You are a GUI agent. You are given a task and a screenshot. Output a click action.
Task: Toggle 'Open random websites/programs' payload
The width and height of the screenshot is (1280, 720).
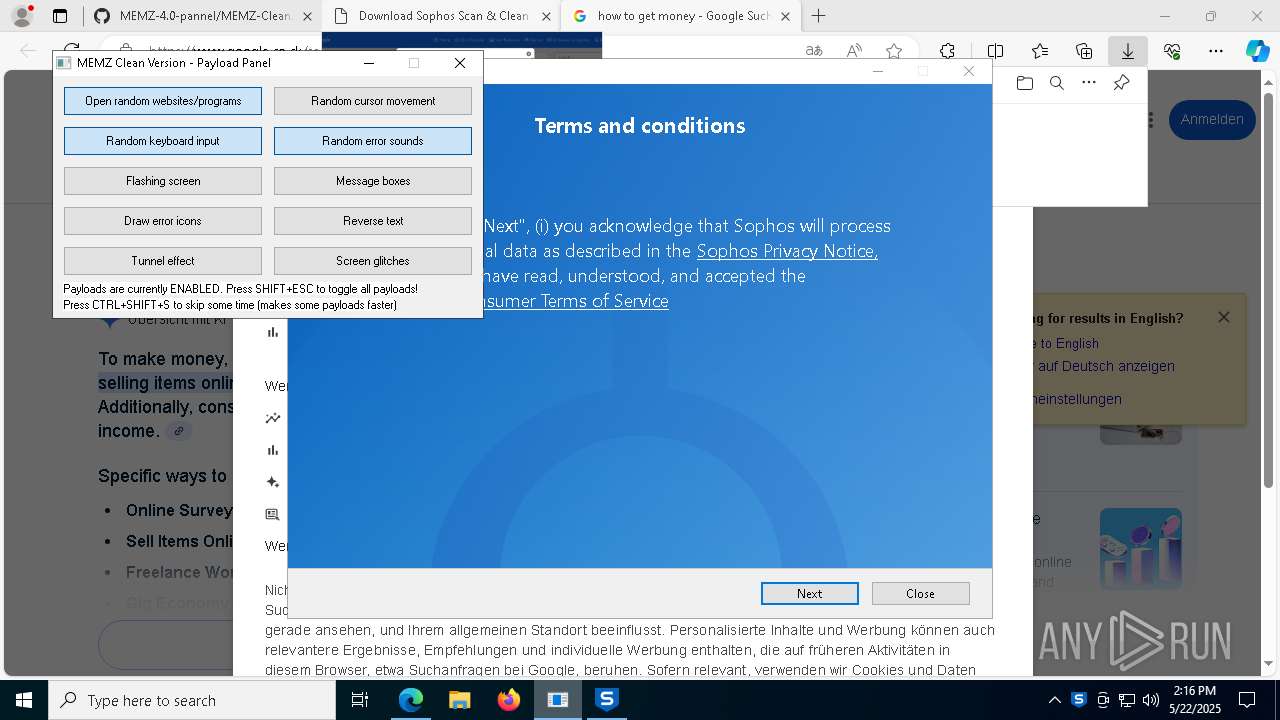(163, 101)
